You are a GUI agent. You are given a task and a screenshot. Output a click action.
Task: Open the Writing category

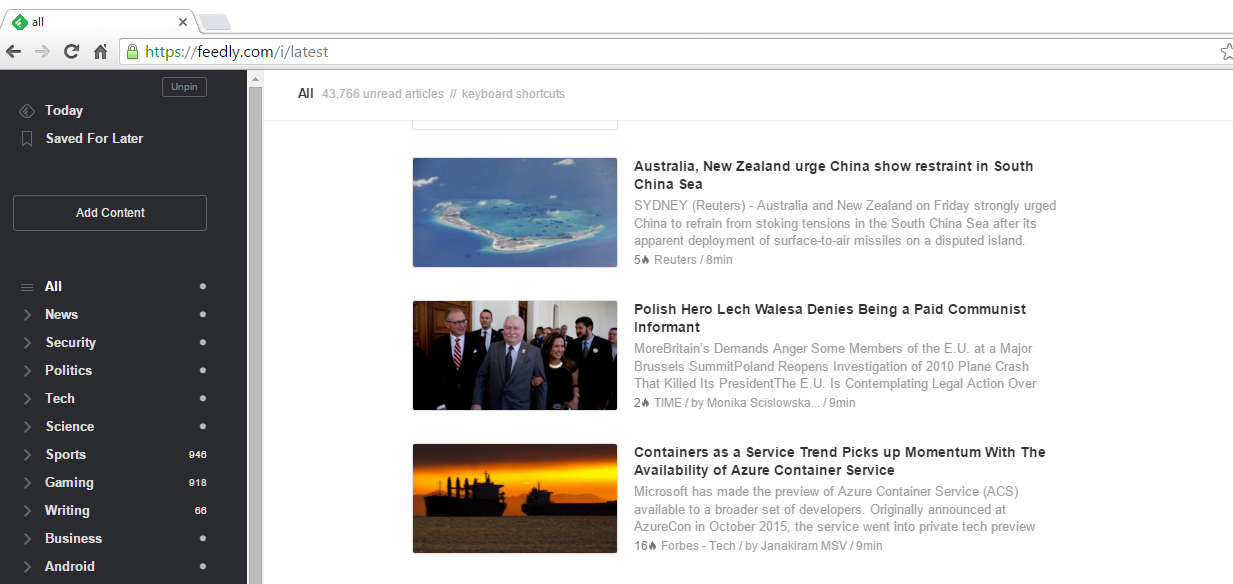tap(67, 511)
